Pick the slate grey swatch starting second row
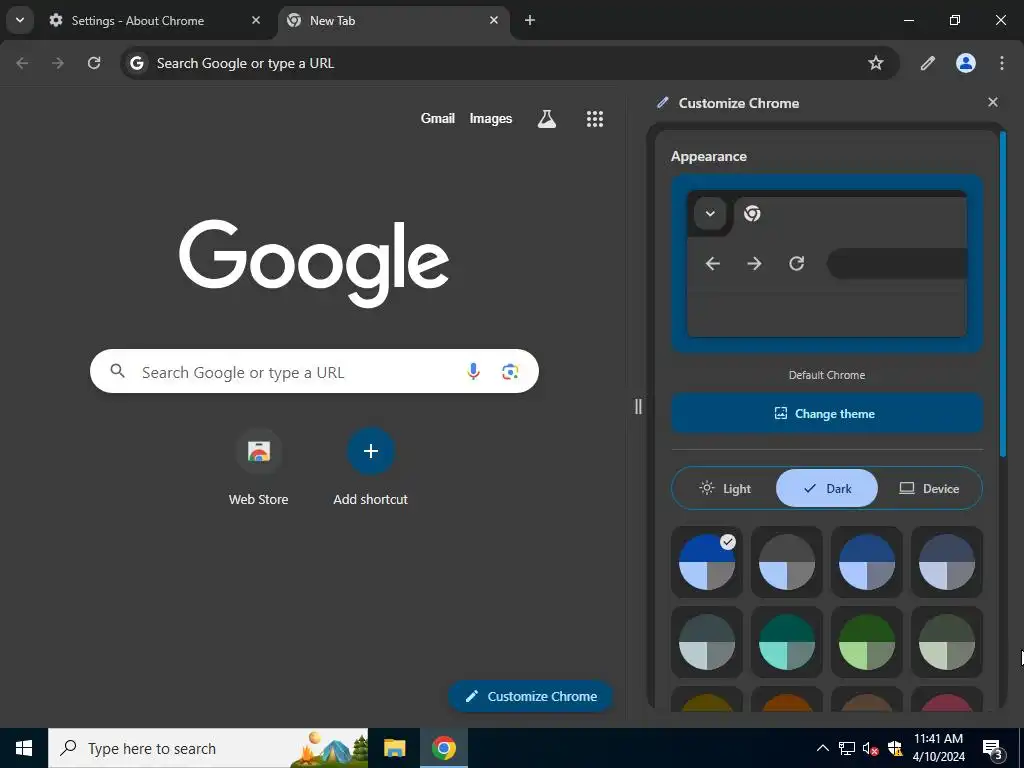Image resolution: width=1024 pixels, height=768 pixels. click(707, 642)
